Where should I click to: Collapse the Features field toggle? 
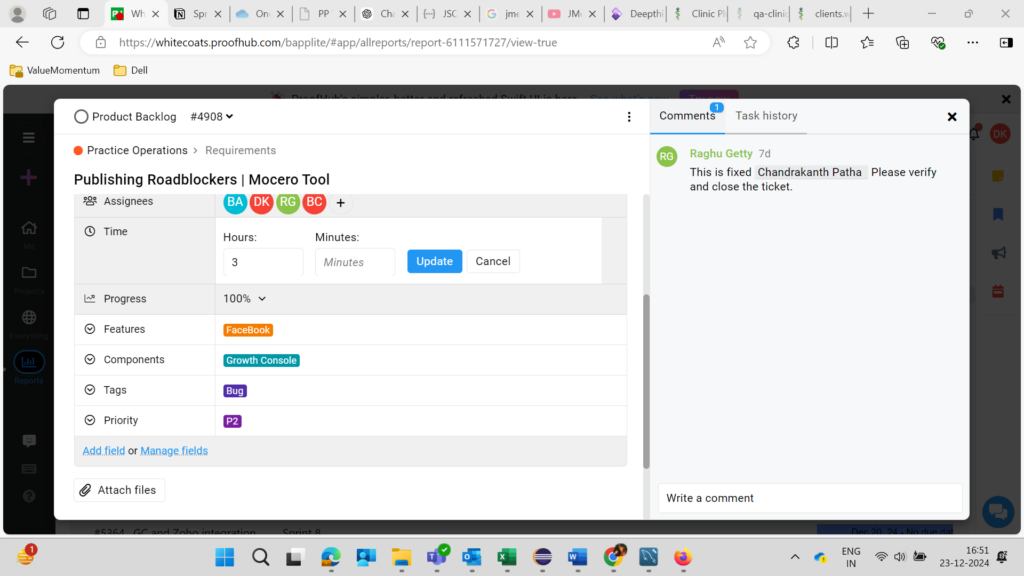point(90,330)
